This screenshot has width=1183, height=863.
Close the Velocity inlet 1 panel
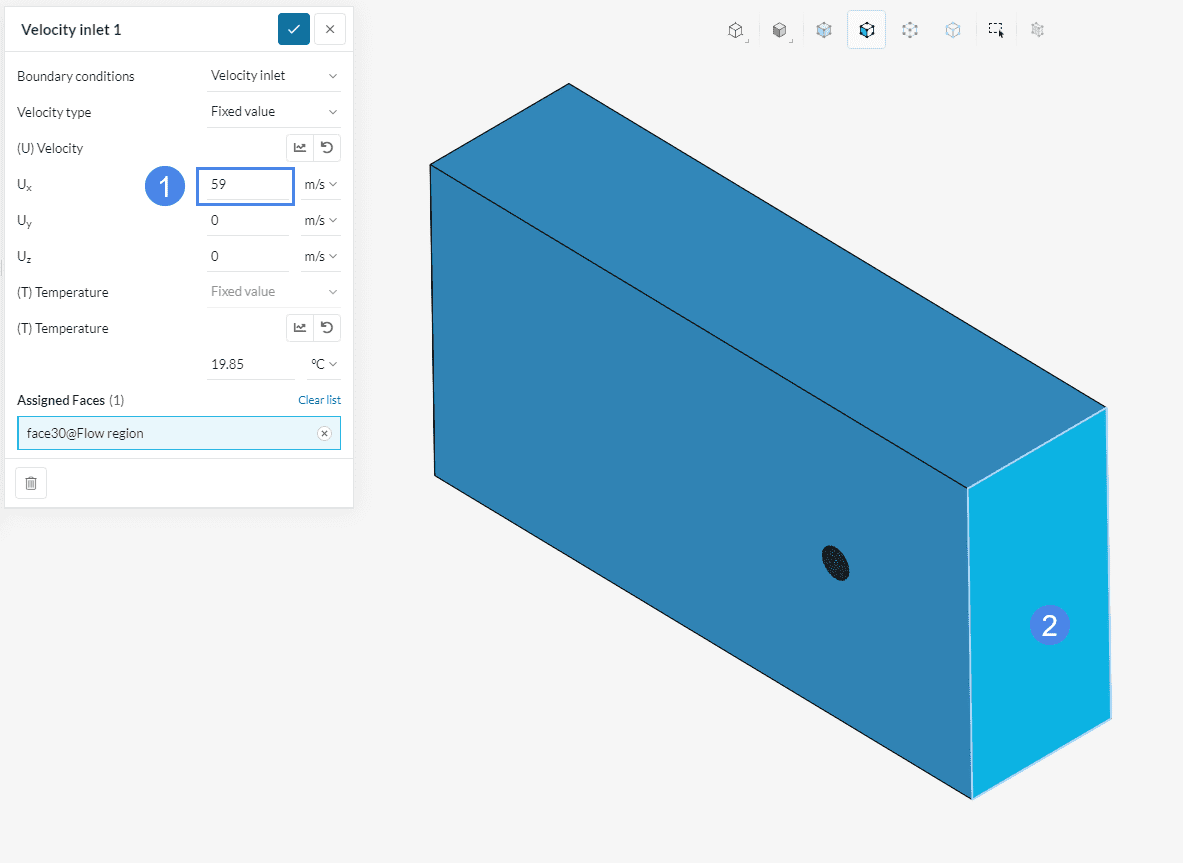(x=330, y=29)
